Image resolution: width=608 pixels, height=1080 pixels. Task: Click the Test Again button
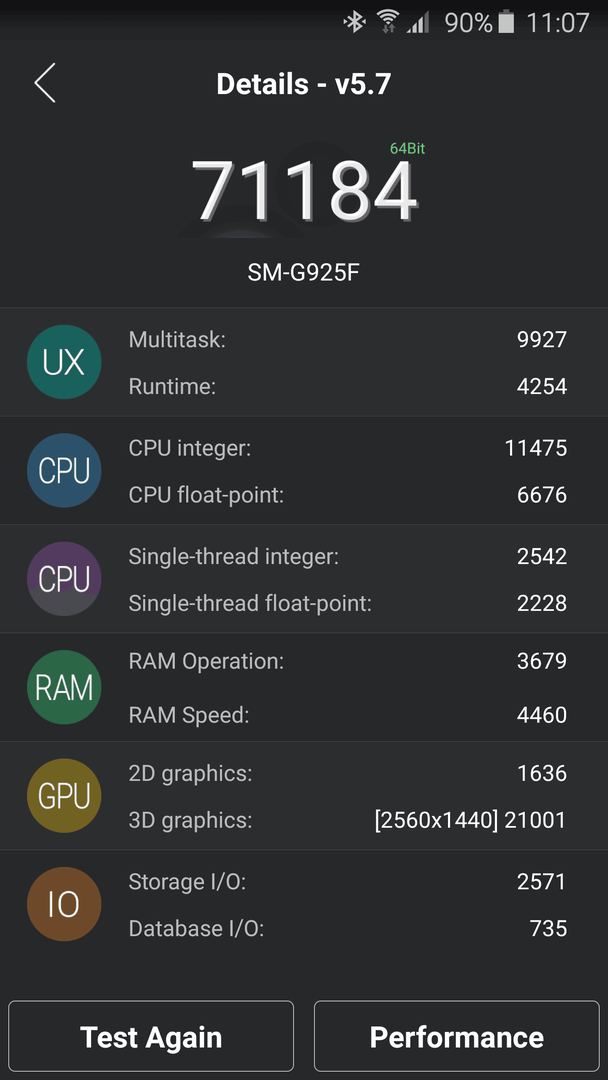tap(151, 1037)
